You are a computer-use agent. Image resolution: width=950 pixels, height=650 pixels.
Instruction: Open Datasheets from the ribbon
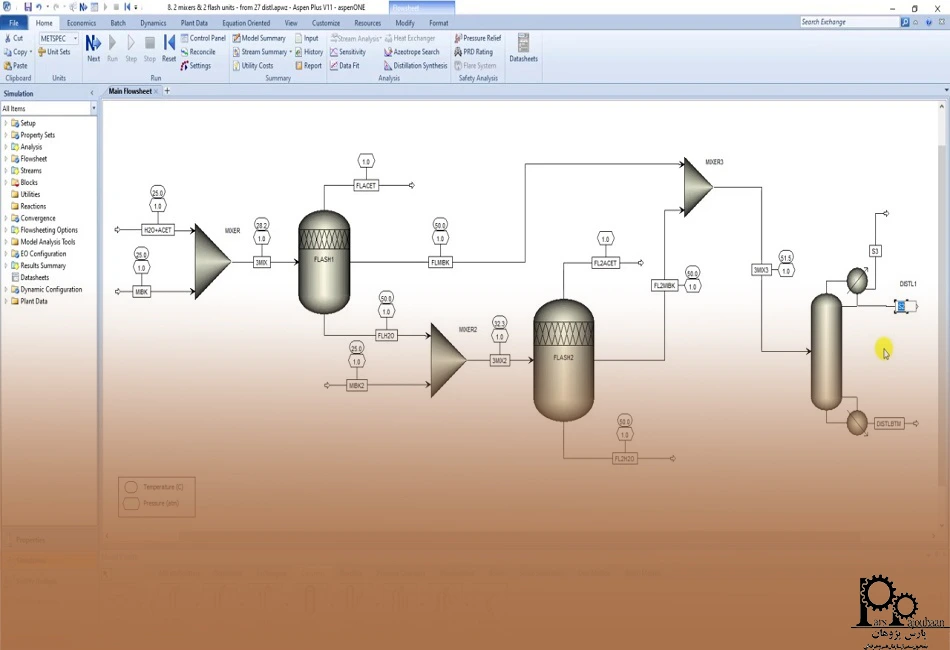523,48
